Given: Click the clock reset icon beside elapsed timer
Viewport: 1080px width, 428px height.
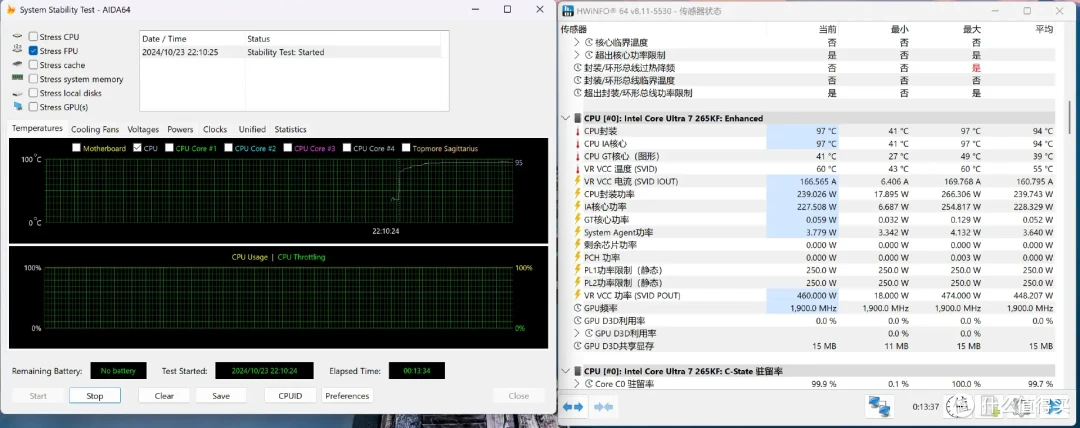Looking at the screenshot, I should [959, 407].
